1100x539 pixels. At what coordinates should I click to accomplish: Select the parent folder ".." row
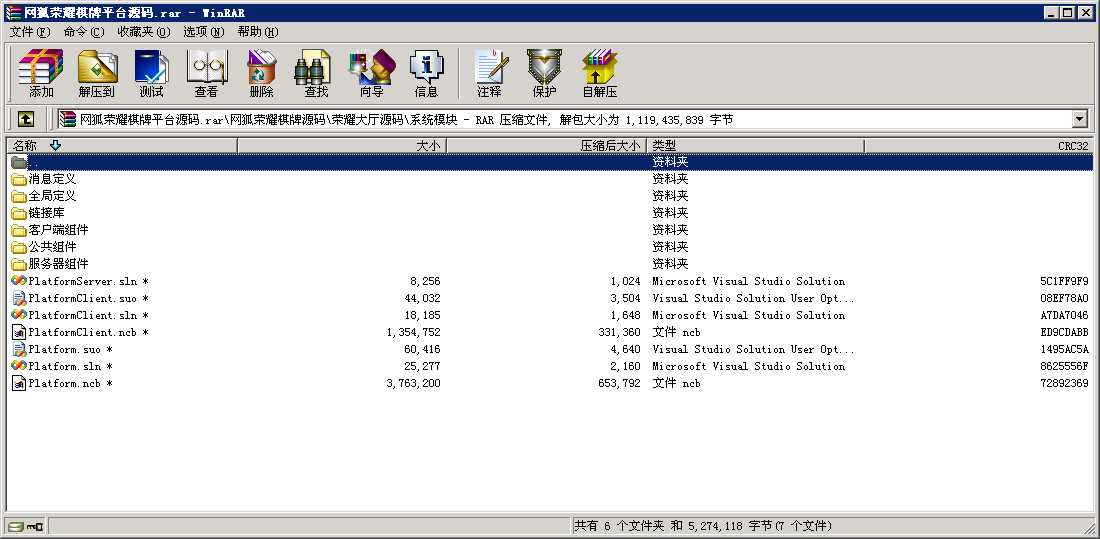click(550, 161)
